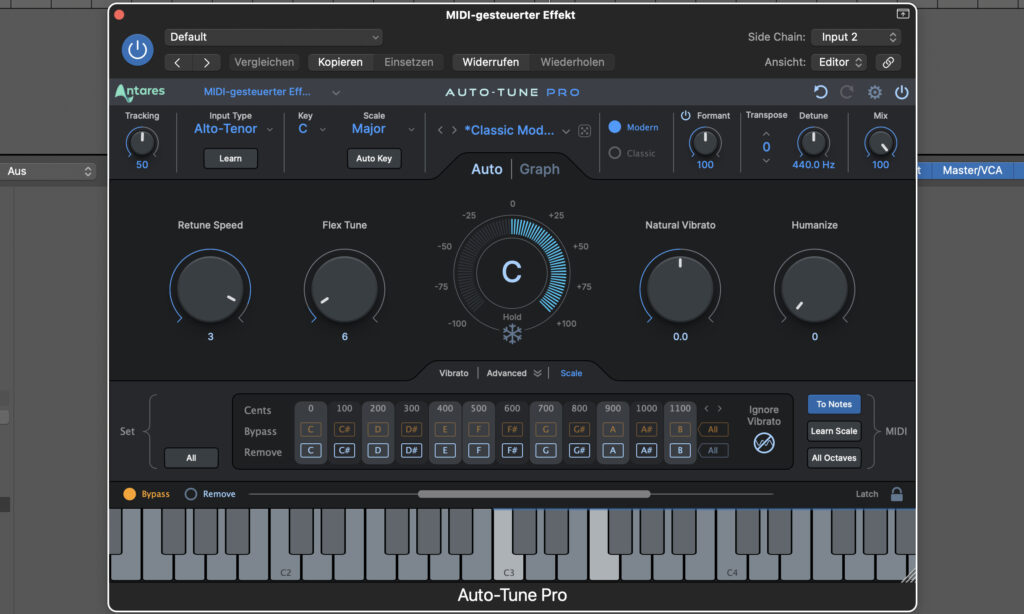The image size is (1024, 614).
Task: Click the keyboard range scrollbar
Action: coord(534,494)
